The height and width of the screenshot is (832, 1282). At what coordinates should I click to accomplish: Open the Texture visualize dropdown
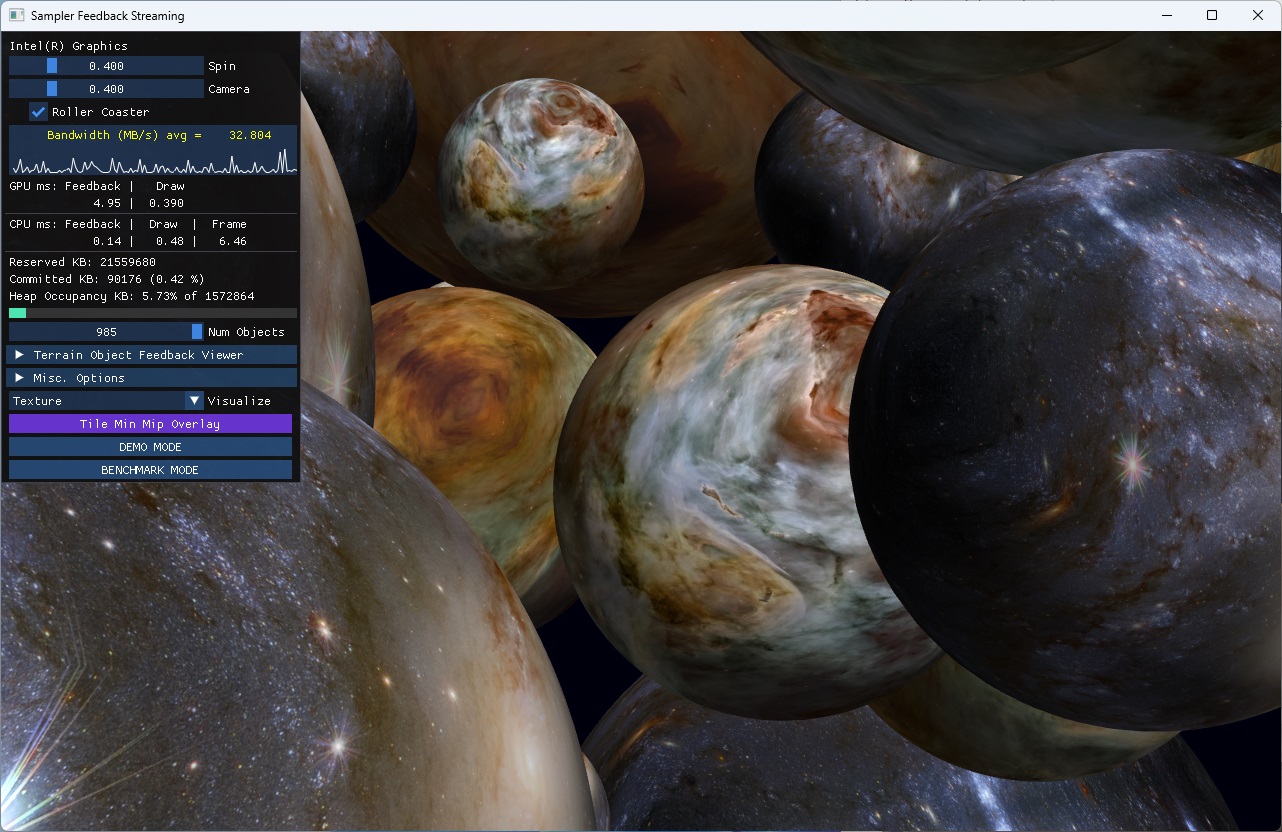[x=107, y=401]
